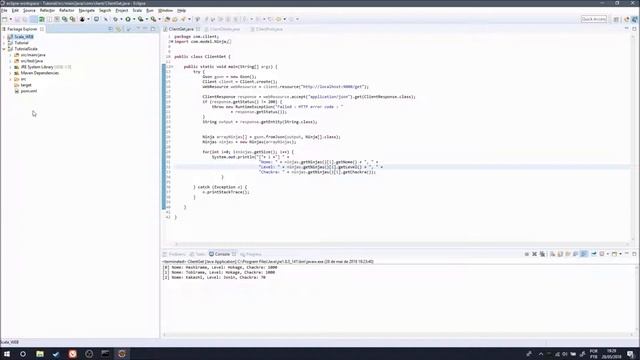Click the Quick Access field

coord(594,19)
